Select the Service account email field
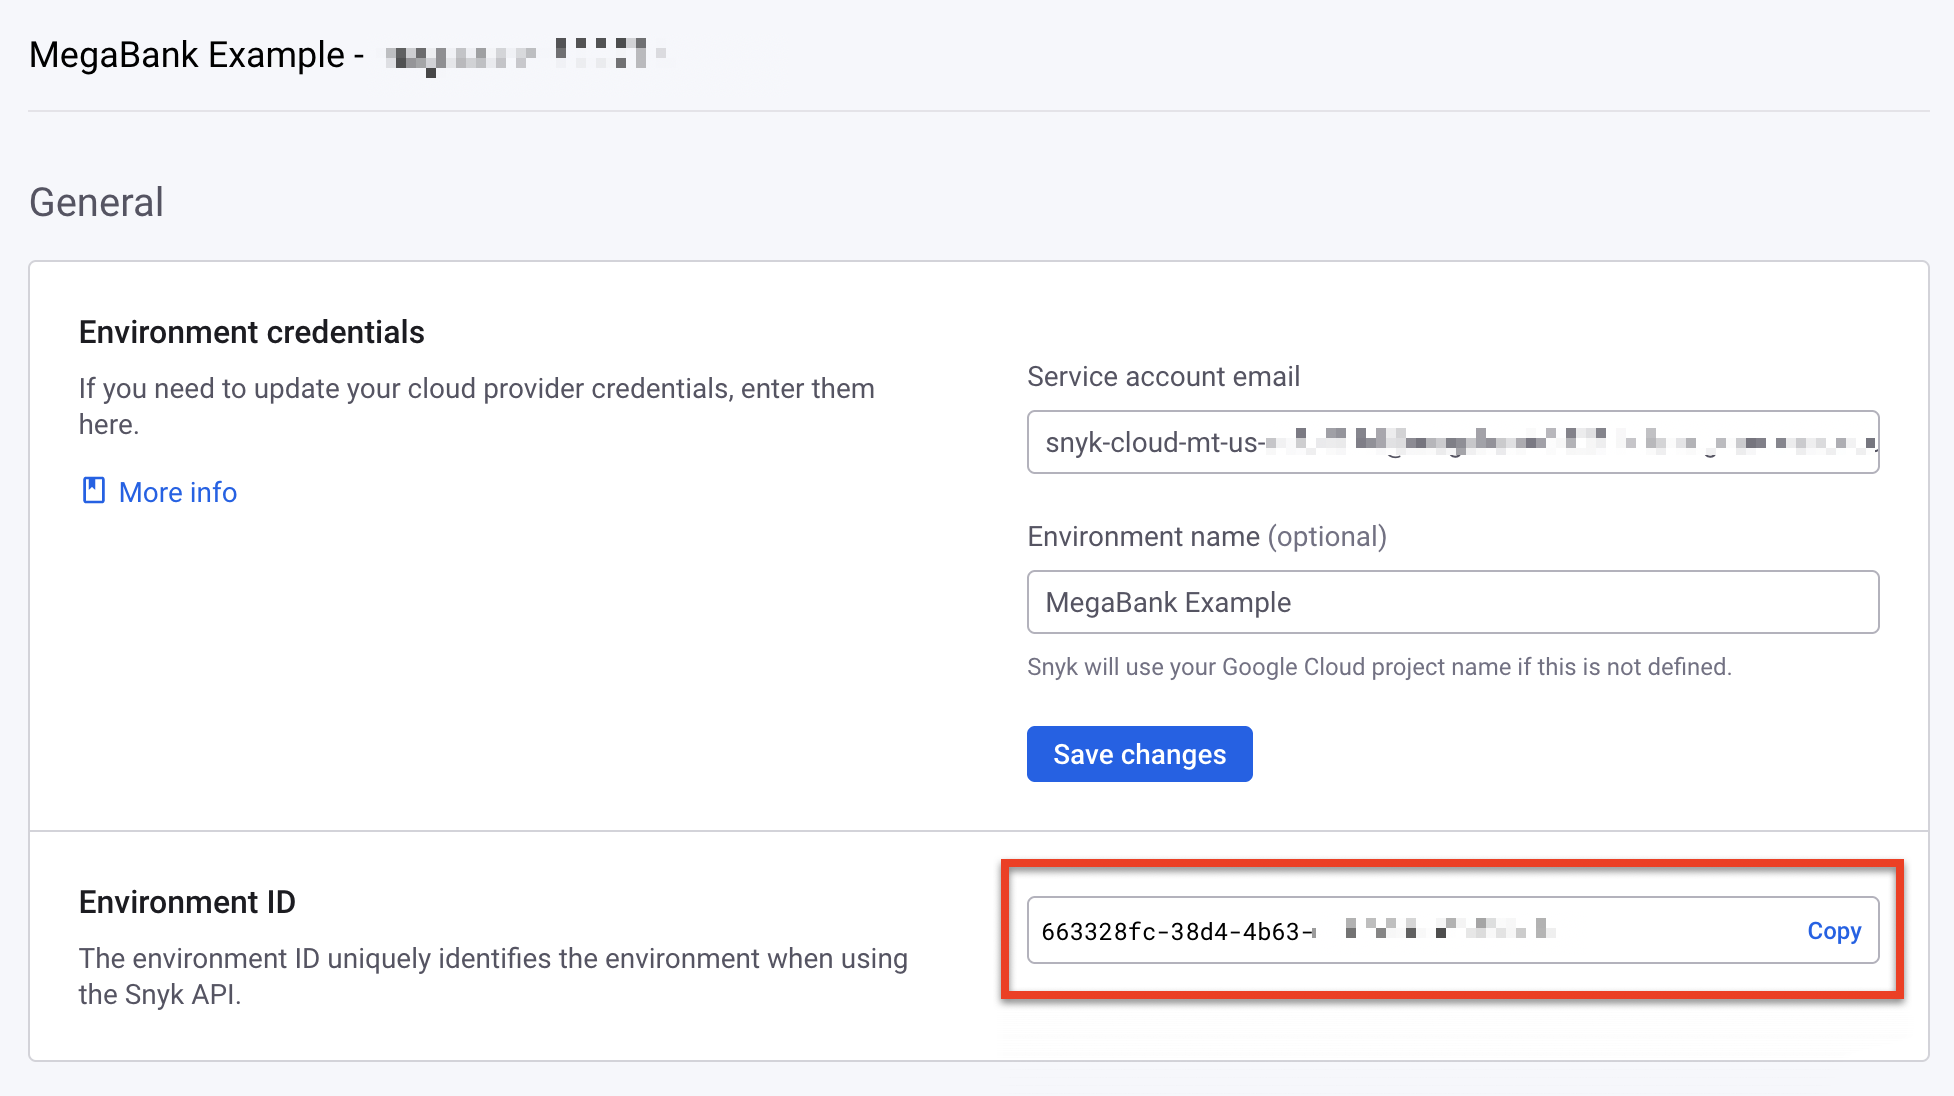The height and width of the screenshot is (1096, 1954). (x=1450, y=442)
